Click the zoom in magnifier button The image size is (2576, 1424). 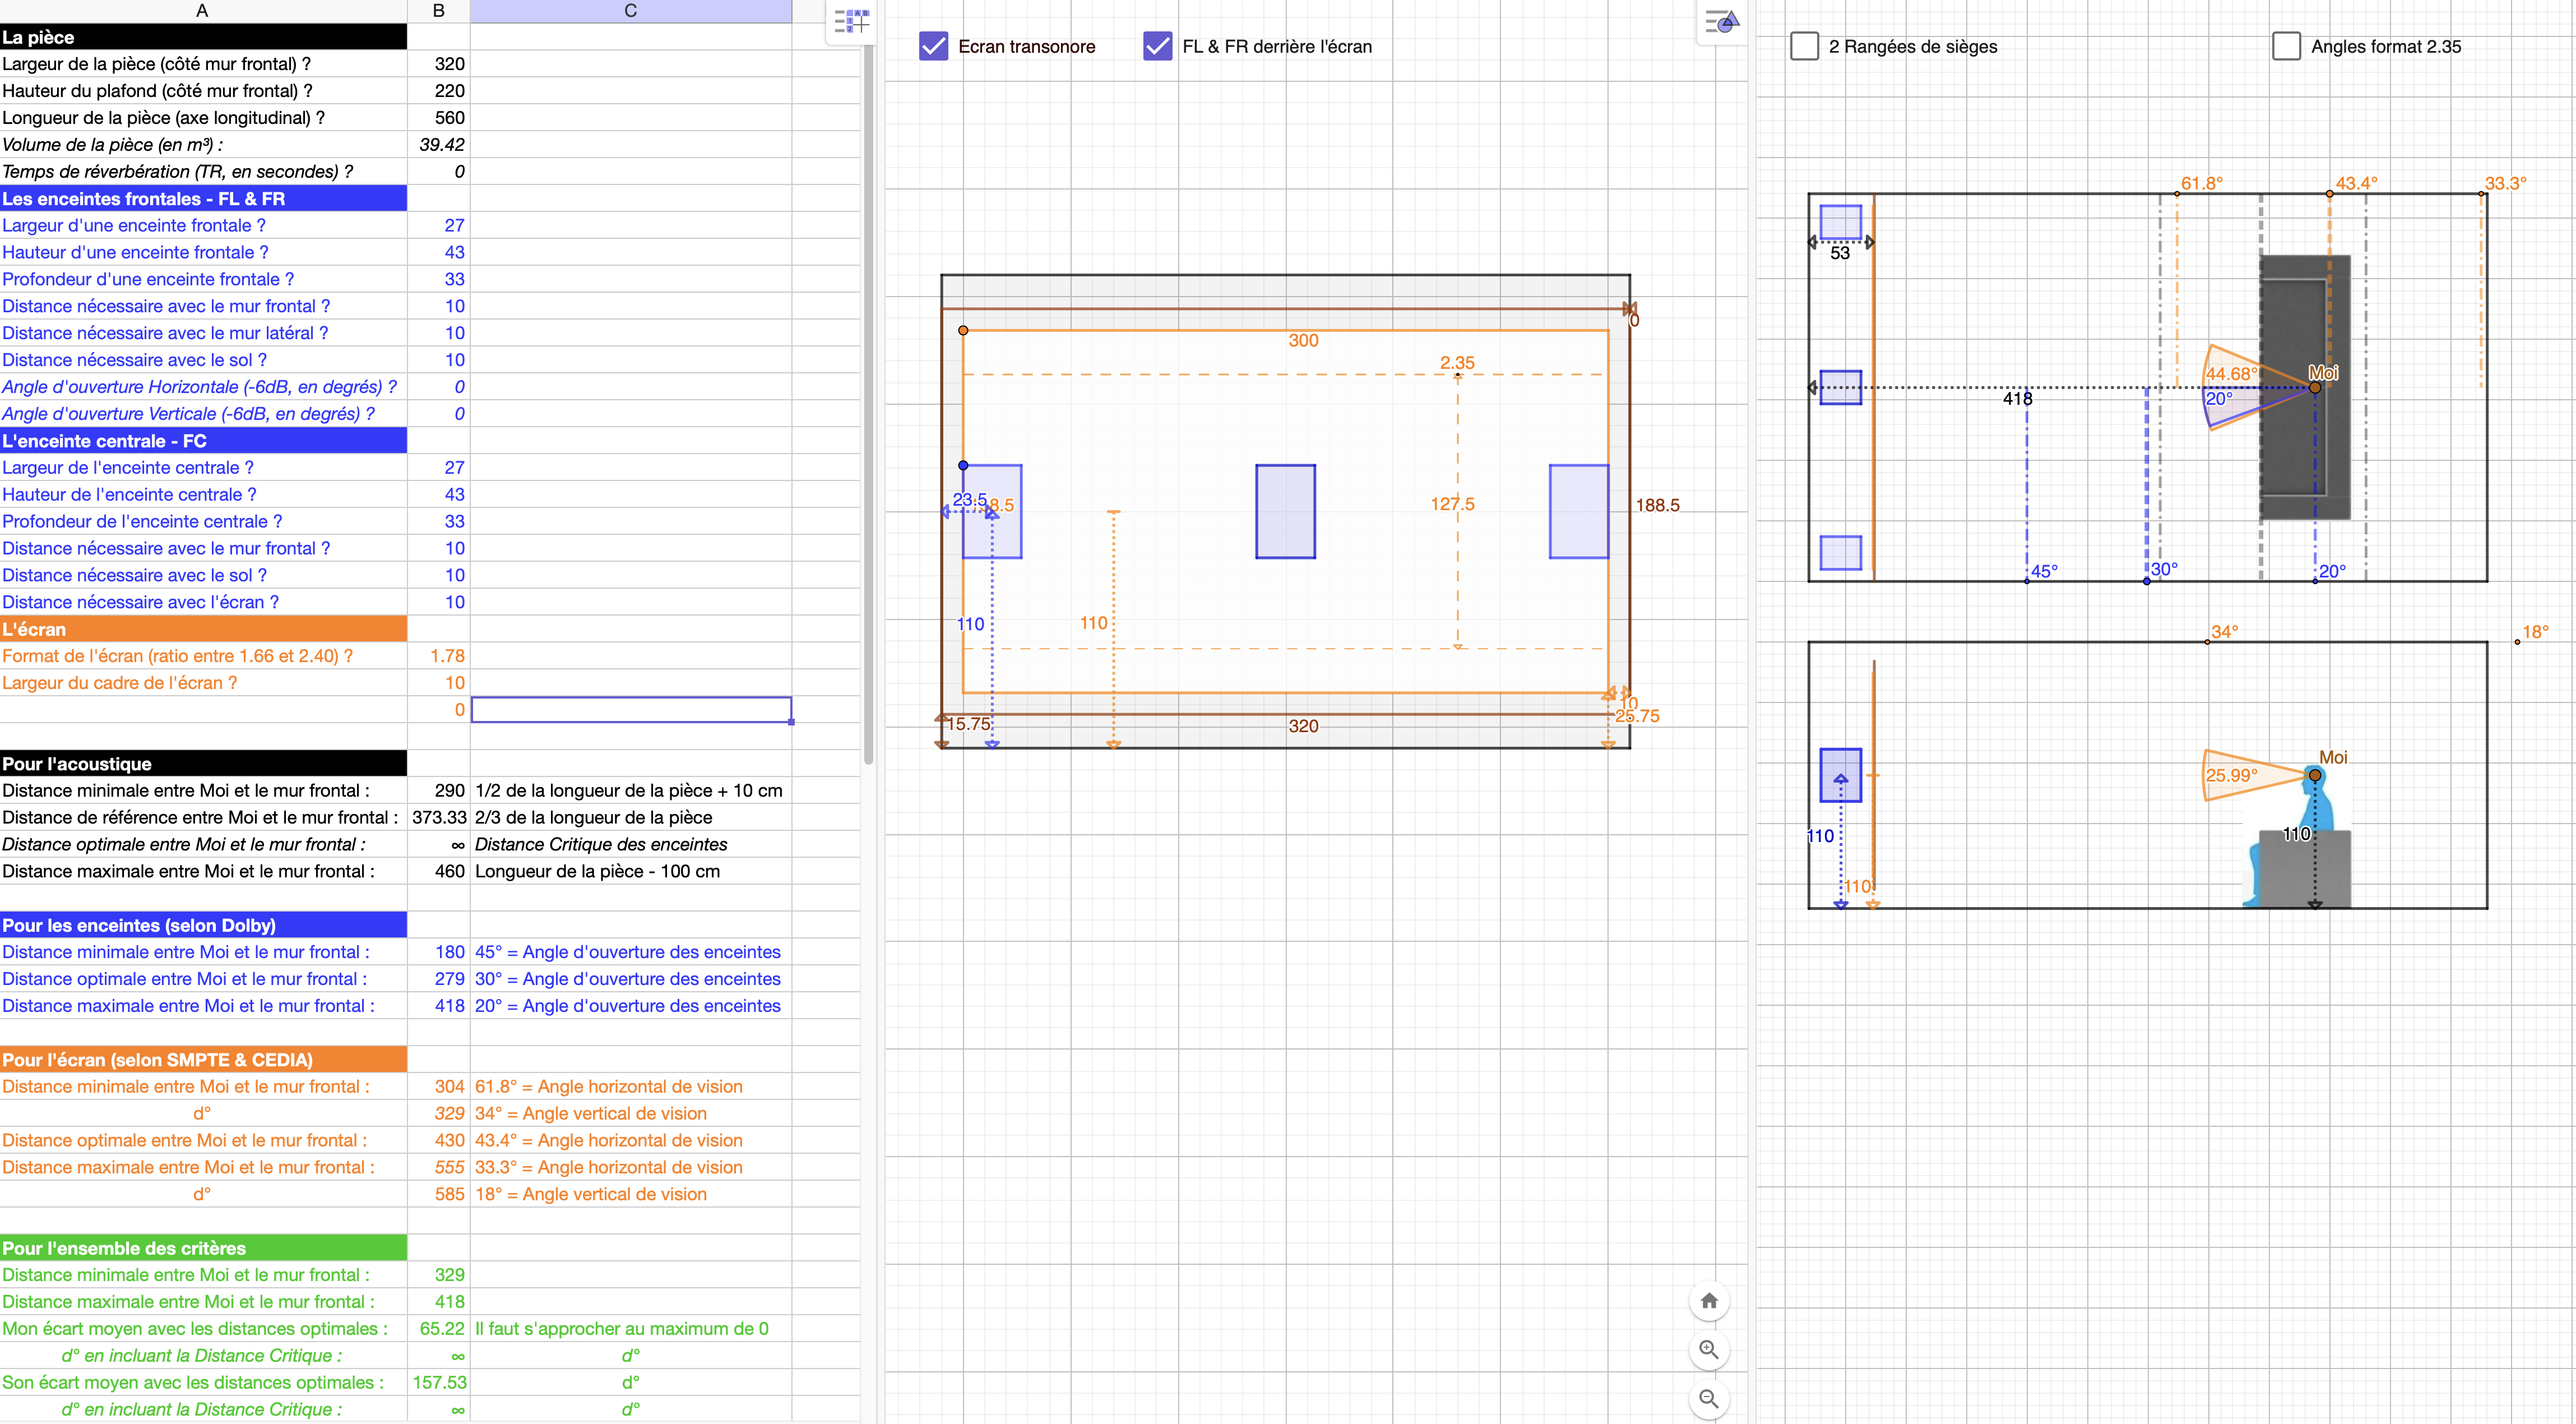click(x=1709, y=1350)
